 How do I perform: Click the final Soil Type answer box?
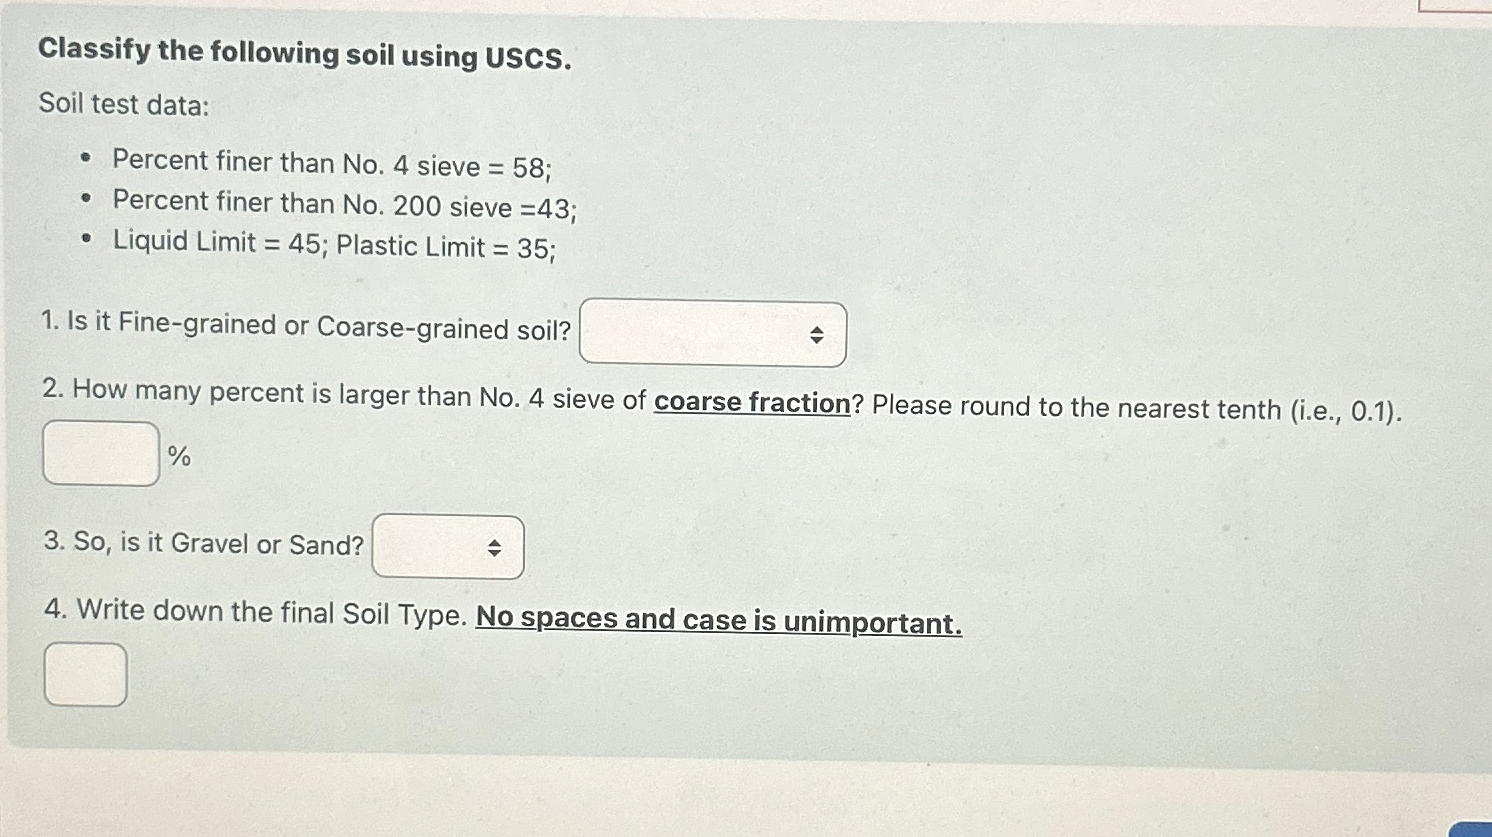(x=84, y=676)
